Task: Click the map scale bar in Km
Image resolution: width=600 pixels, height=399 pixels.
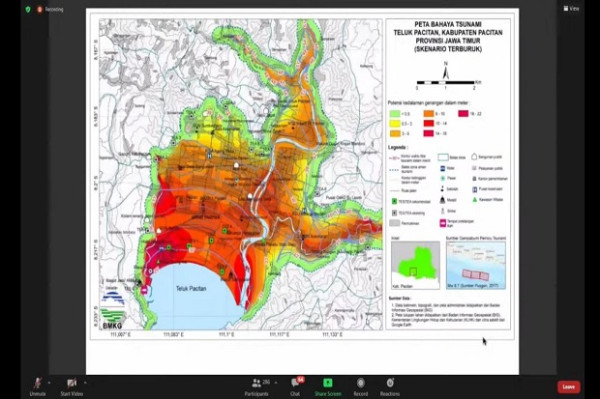Action: [x=448, y=84]
